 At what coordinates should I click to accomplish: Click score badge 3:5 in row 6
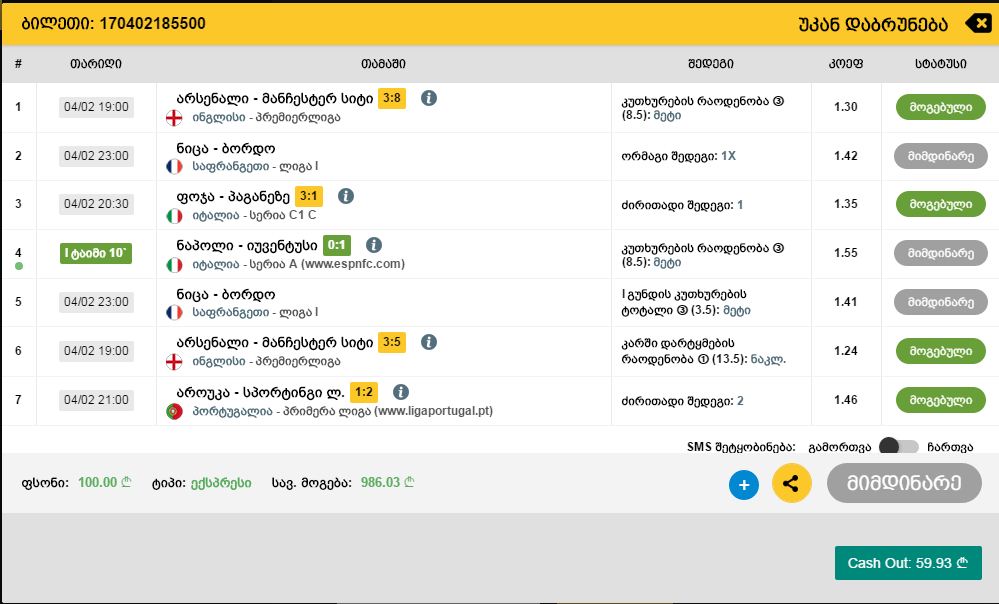tap(392, 342)
